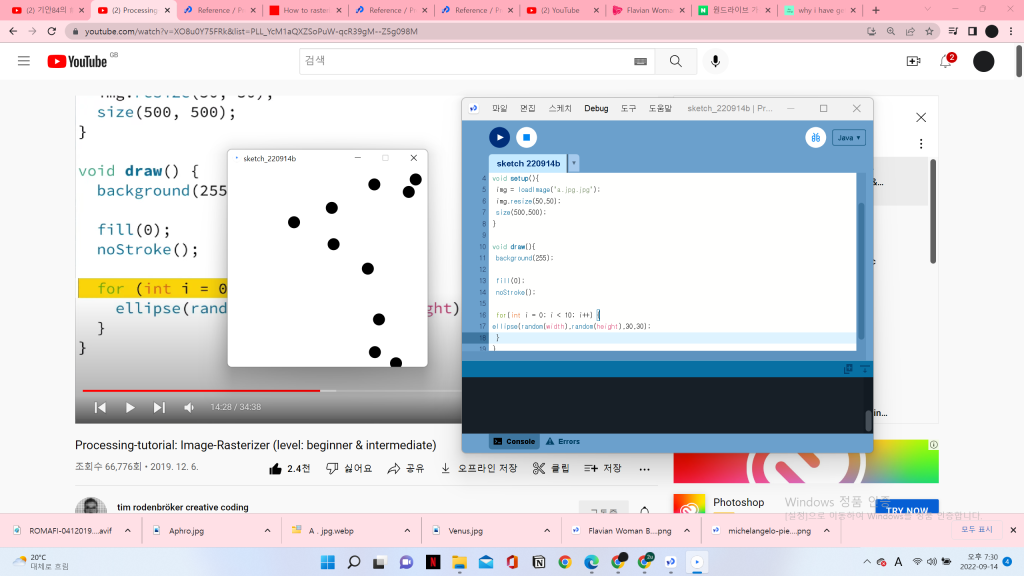Open the 도움말 menu in Processing

pos(660,108)
